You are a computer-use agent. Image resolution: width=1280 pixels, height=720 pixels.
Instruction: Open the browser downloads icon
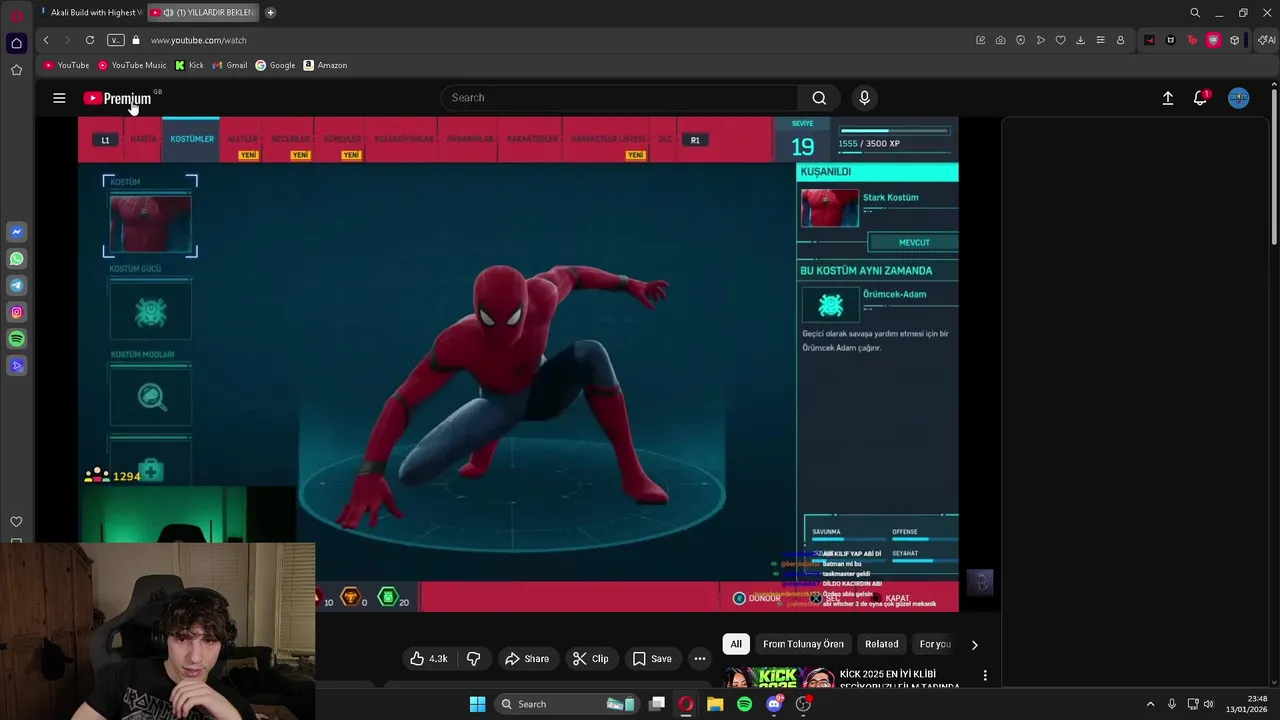tap(1080, 40)
